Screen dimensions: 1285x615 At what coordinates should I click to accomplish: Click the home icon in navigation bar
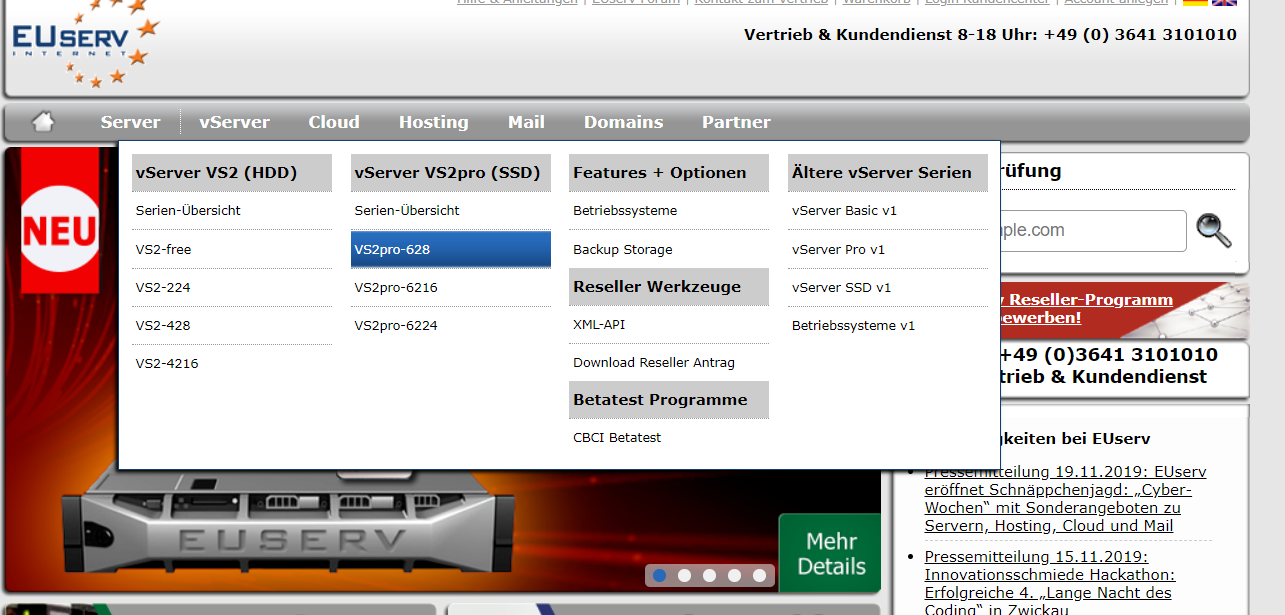43,122
